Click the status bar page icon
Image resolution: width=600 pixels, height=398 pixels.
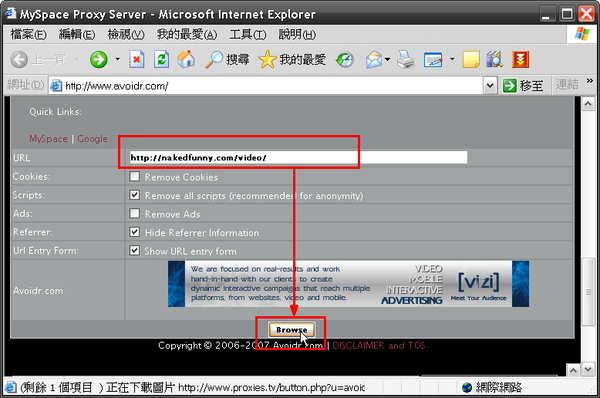click(11, 388)
